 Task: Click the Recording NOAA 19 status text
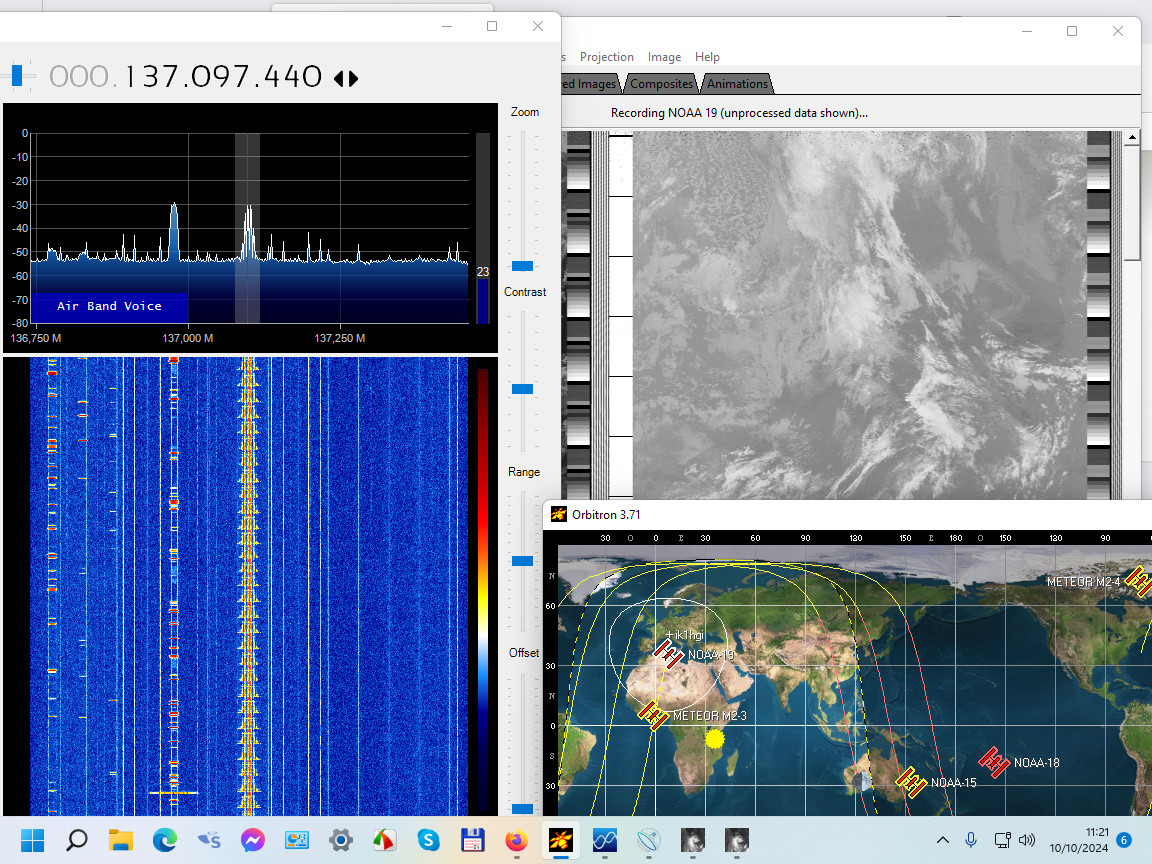coord(739,112)
